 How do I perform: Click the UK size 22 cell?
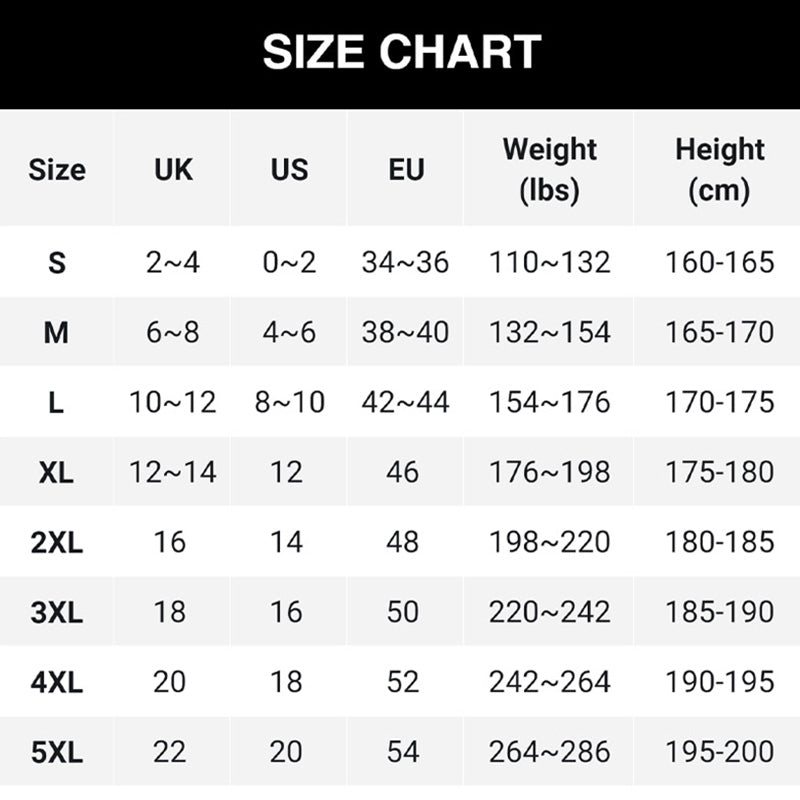click(x=170, y=752)
